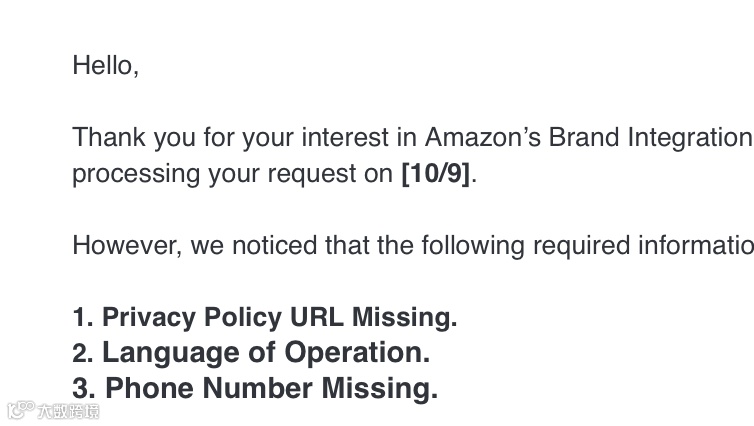Click "Phone Number Missing." item

[x=271, y=389]
